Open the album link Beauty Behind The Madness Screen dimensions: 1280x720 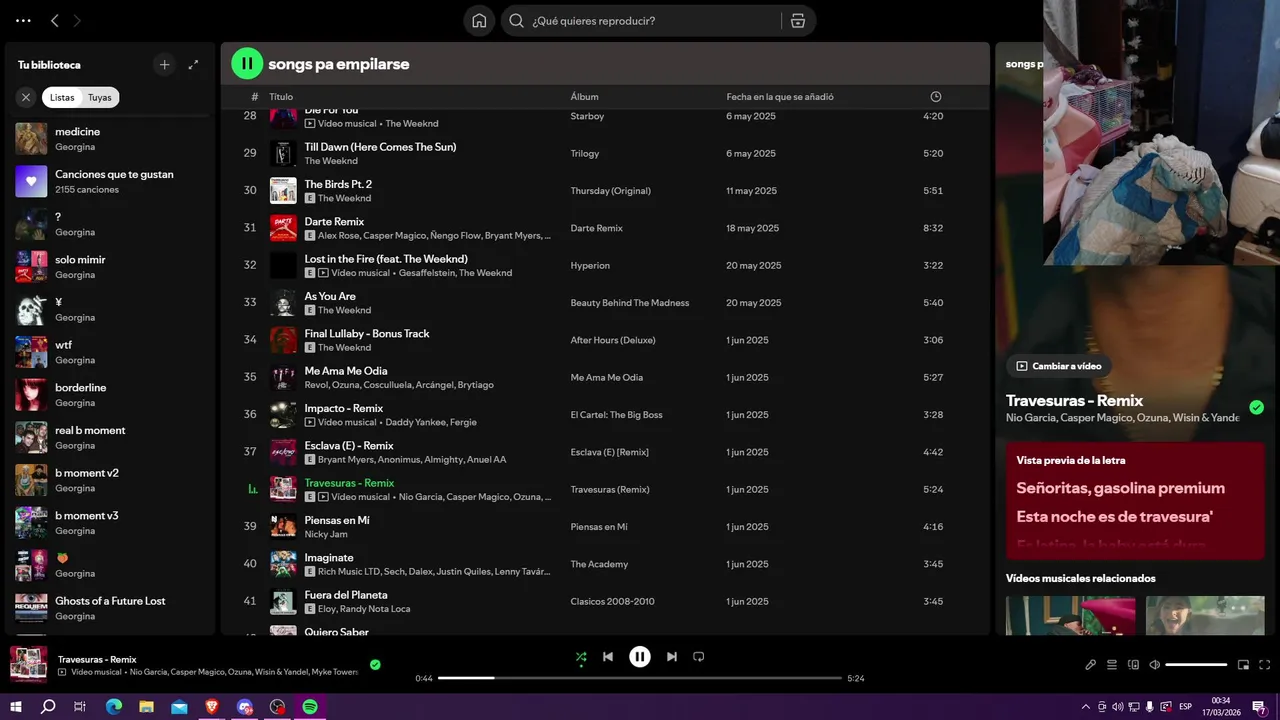629,303
